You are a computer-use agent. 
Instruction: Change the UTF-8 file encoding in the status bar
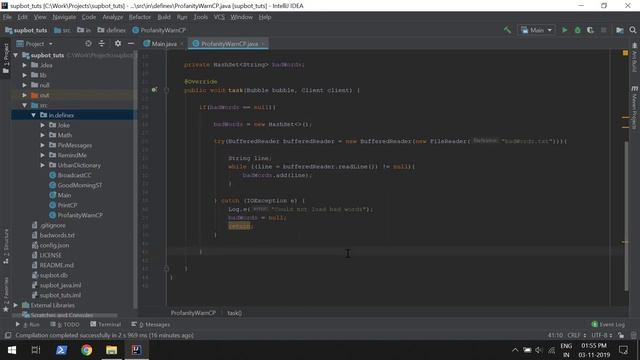(x=602, y=335)
